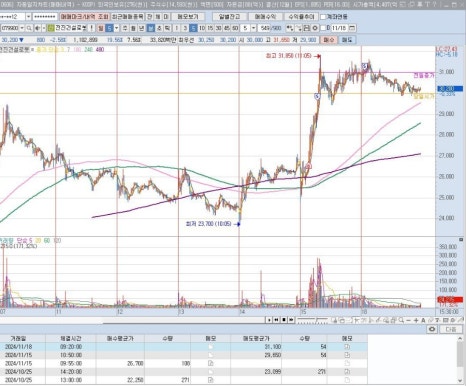This screenshot has width=466, height=386.
Task: Expand the stock code 079900 dropdown
Action: tap(22, 28)
